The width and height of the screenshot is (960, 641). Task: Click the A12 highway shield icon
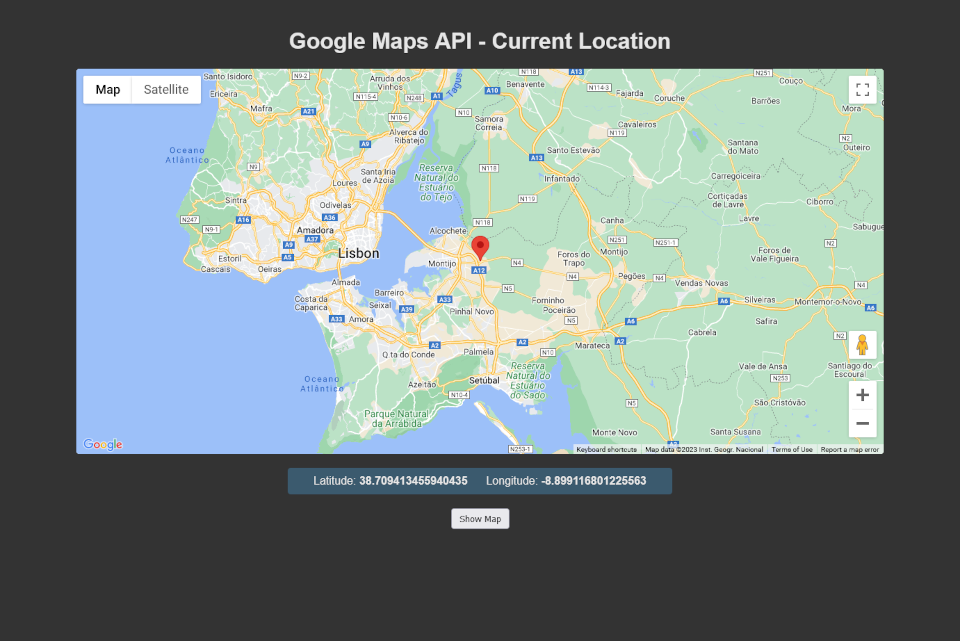click(x=477, y=268)
